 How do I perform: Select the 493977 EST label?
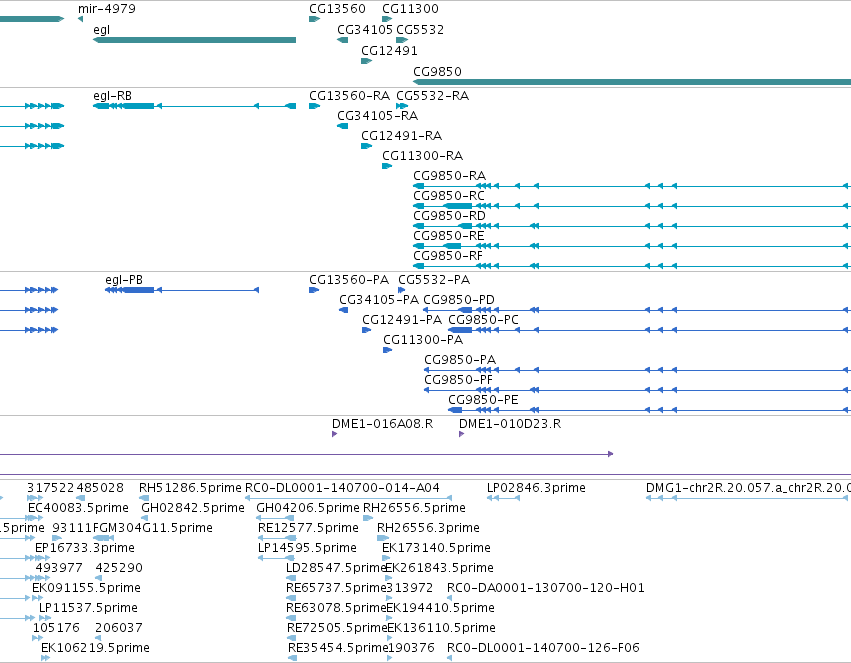(59, 569)
